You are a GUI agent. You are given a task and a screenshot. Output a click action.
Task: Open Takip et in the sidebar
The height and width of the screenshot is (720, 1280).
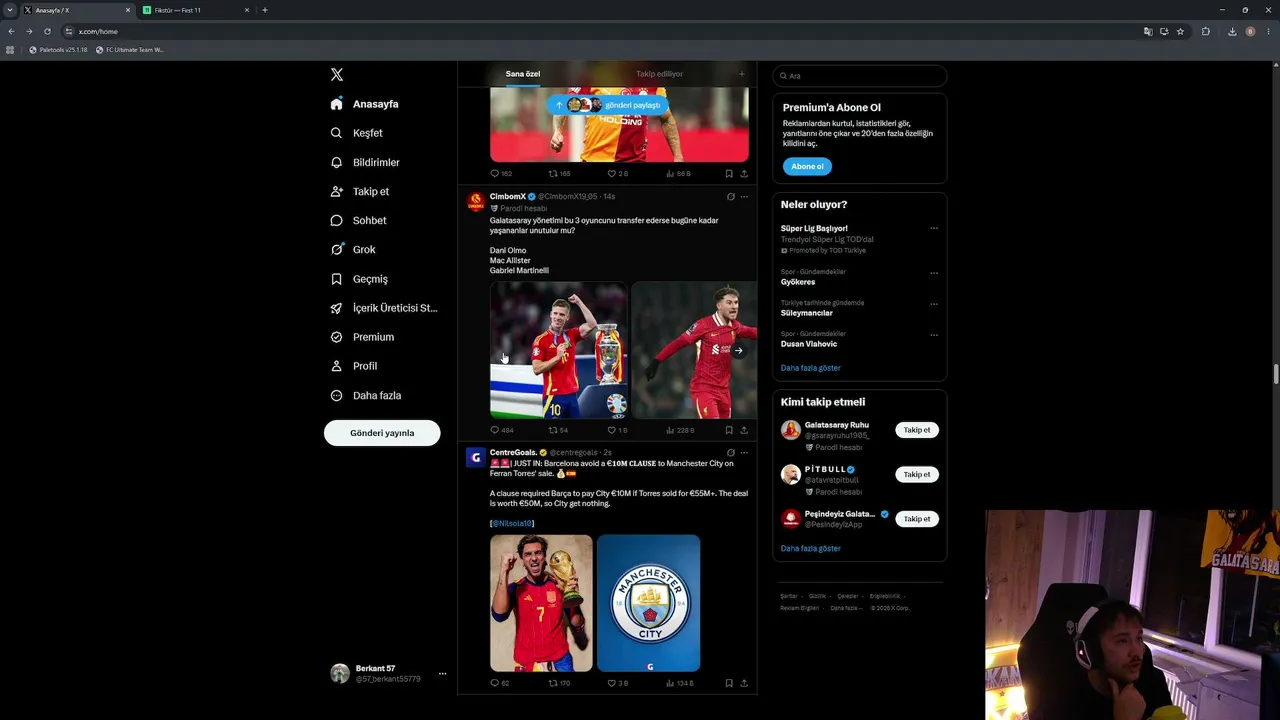click(360, 191)
